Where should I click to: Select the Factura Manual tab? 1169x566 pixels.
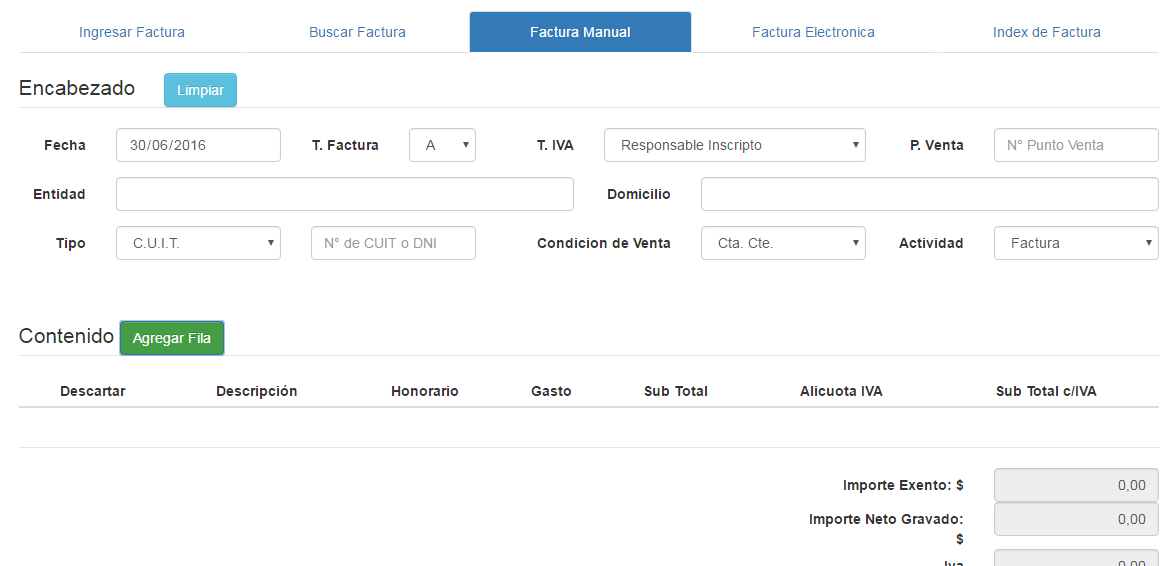(x=580, y=32)
